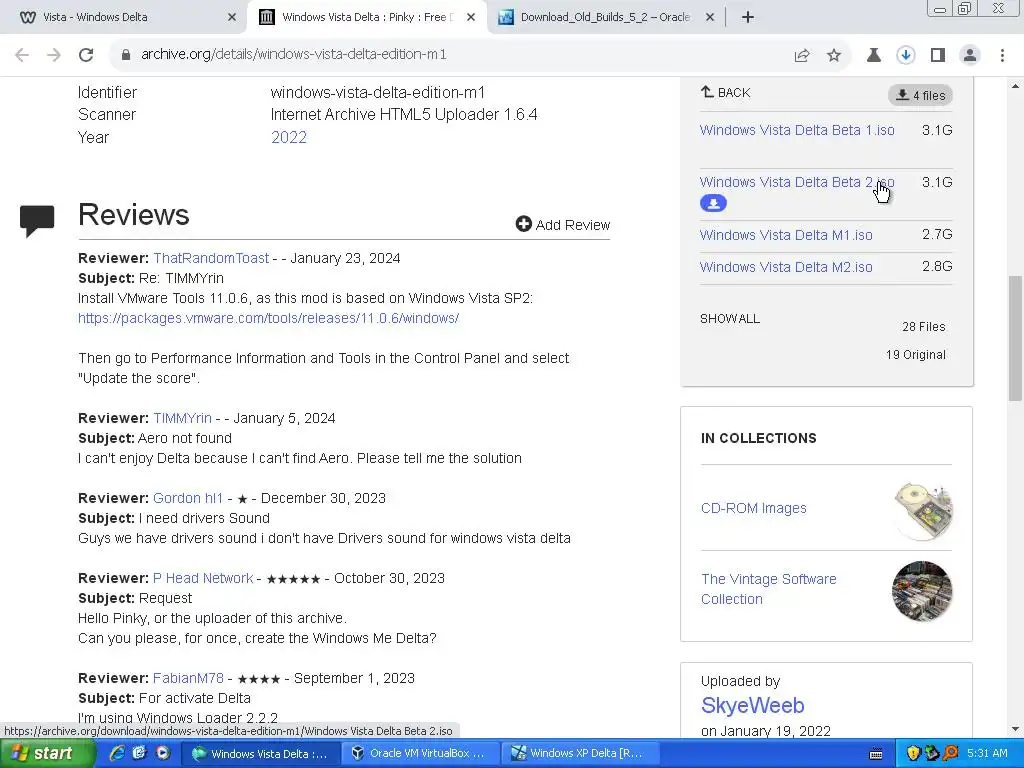Click the browser forward arrow
The width and height of the screenshot is (1024, 768).
tap(54, 55)
